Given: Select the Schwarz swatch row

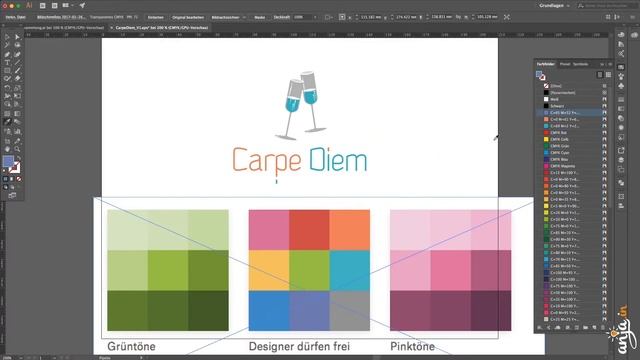Looking at the screenshot, I should (571, 106).
